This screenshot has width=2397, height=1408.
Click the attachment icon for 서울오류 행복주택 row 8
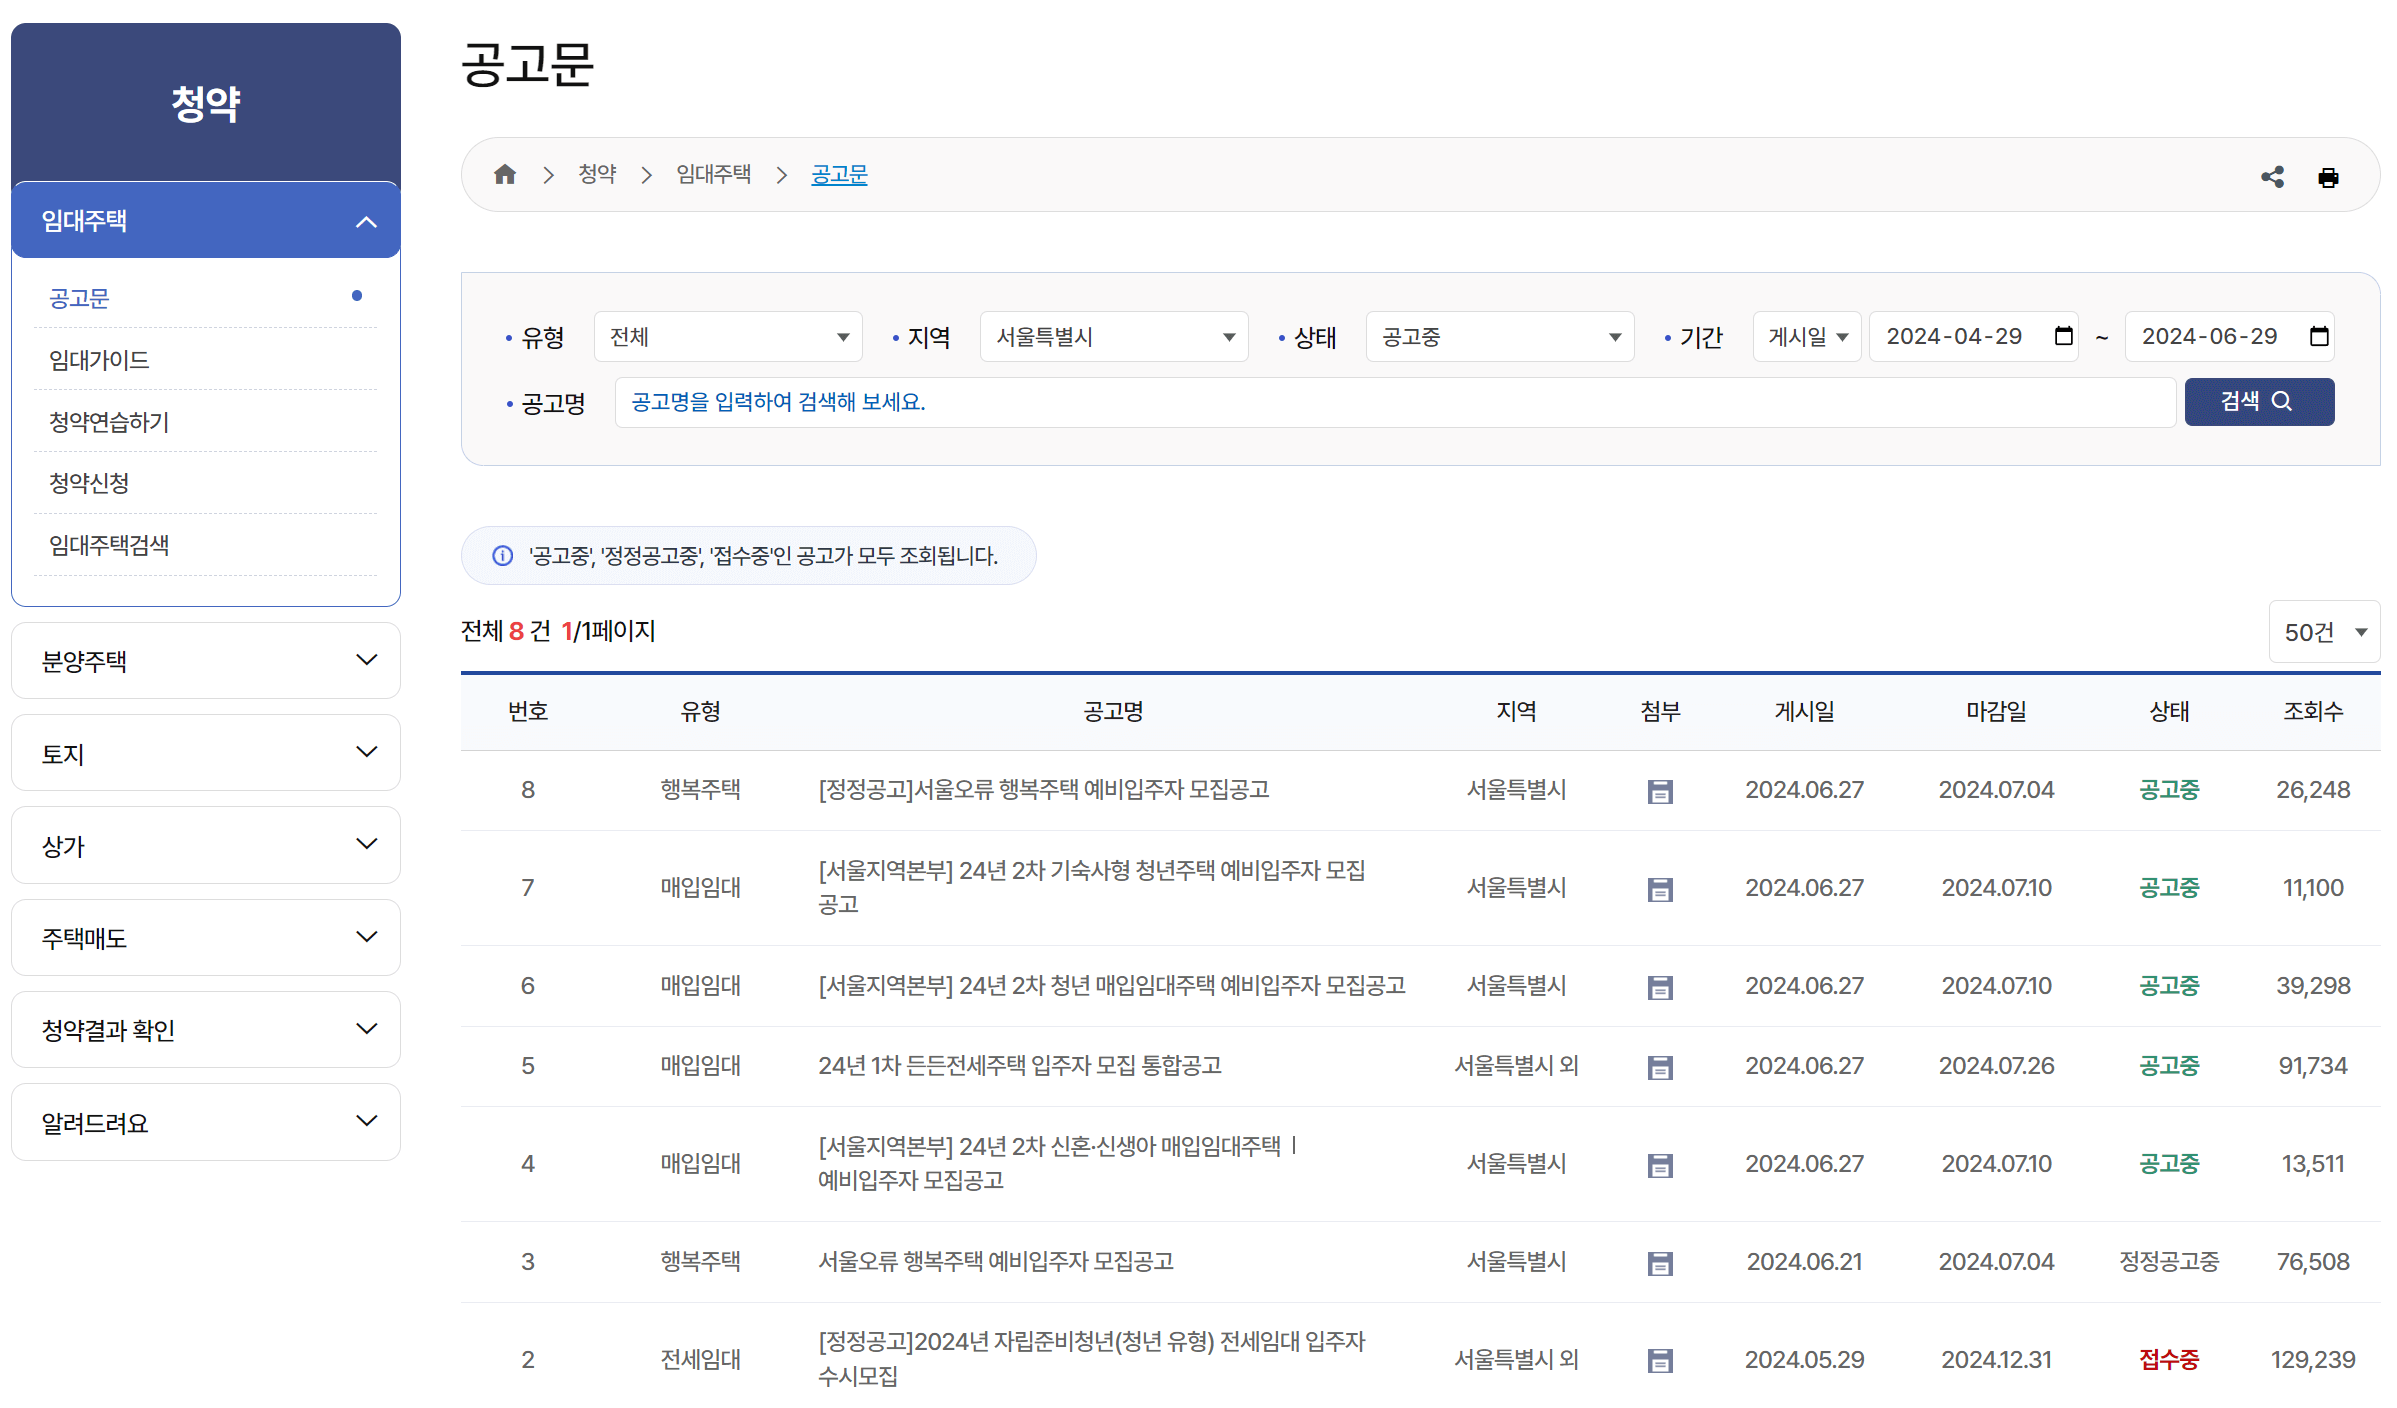click(x=1660, y=790)
